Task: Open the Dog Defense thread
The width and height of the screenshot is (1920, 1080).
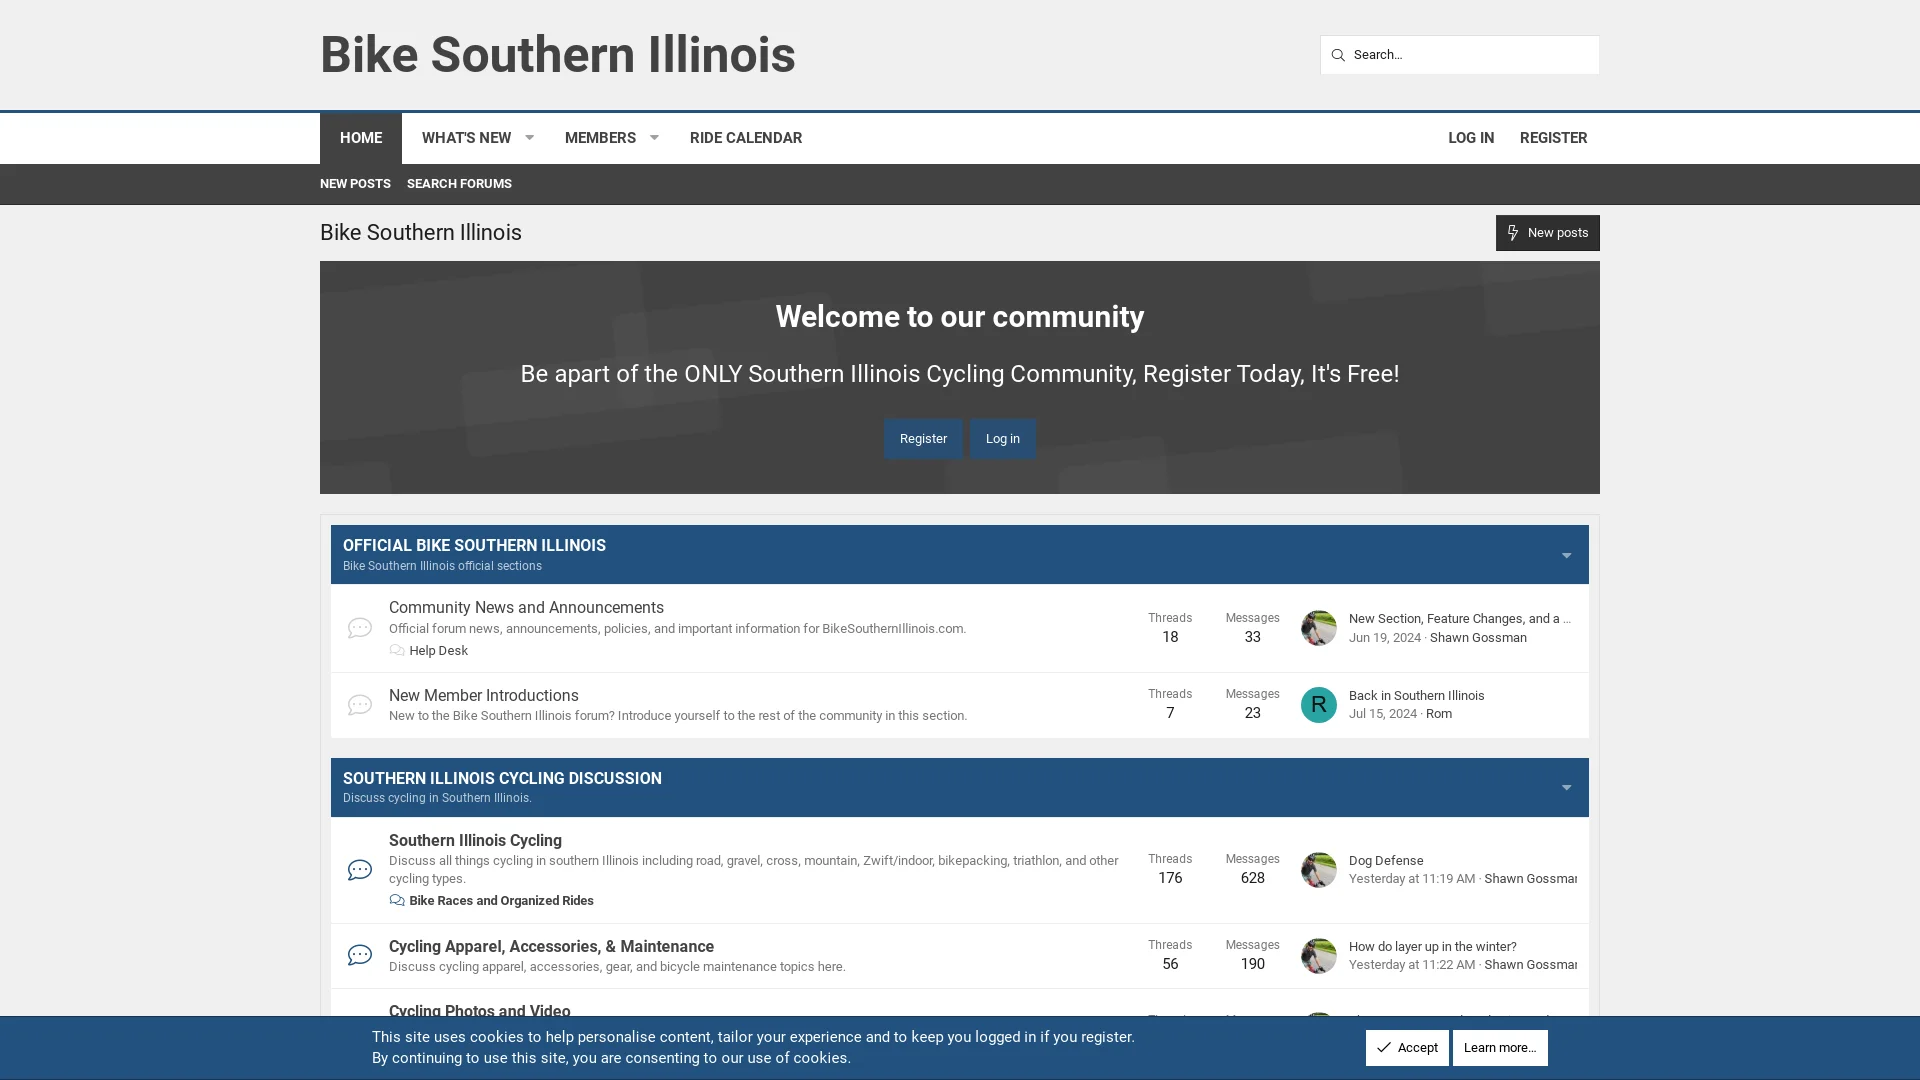Action: 1386,861
